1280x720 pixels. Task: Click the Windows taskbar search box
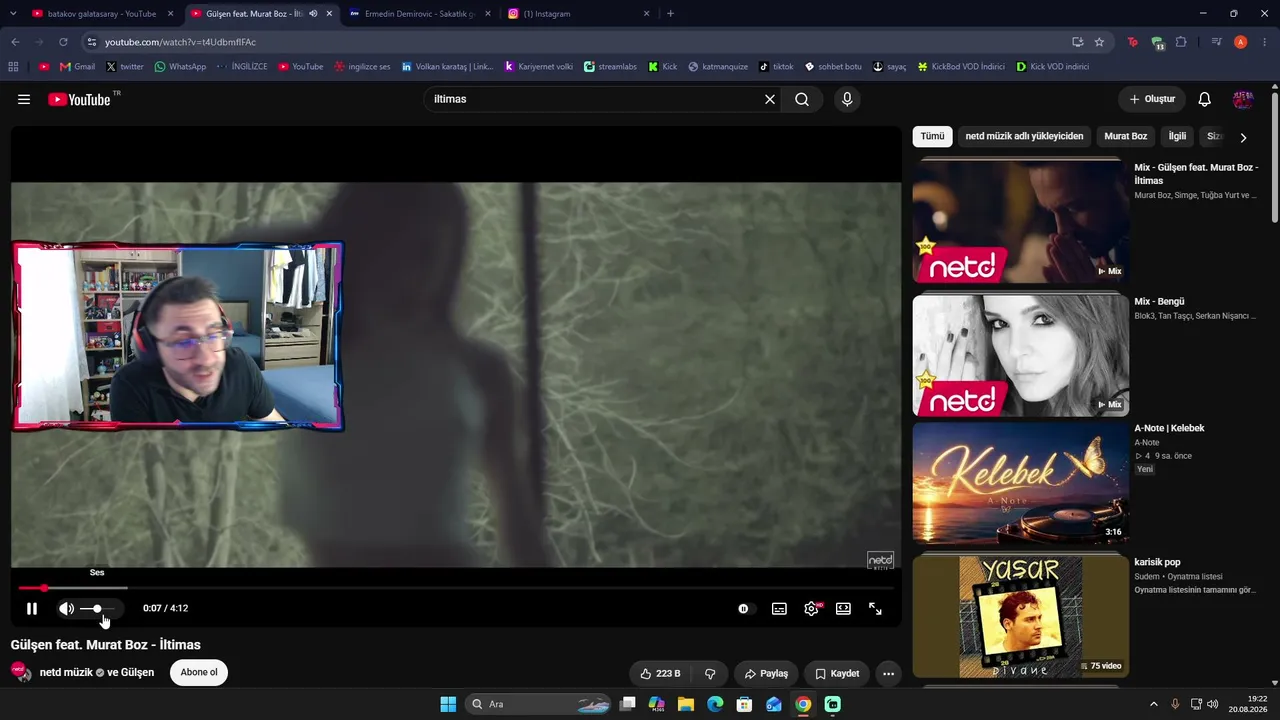pyautogui.click(x=540, y=704)
